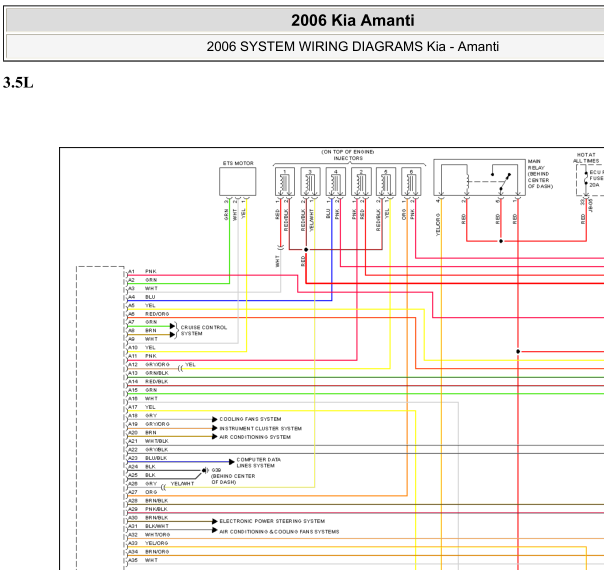Click the vertical 'GRN' wire label under ETS motor
604x570 pixels.
pos(226,215)
